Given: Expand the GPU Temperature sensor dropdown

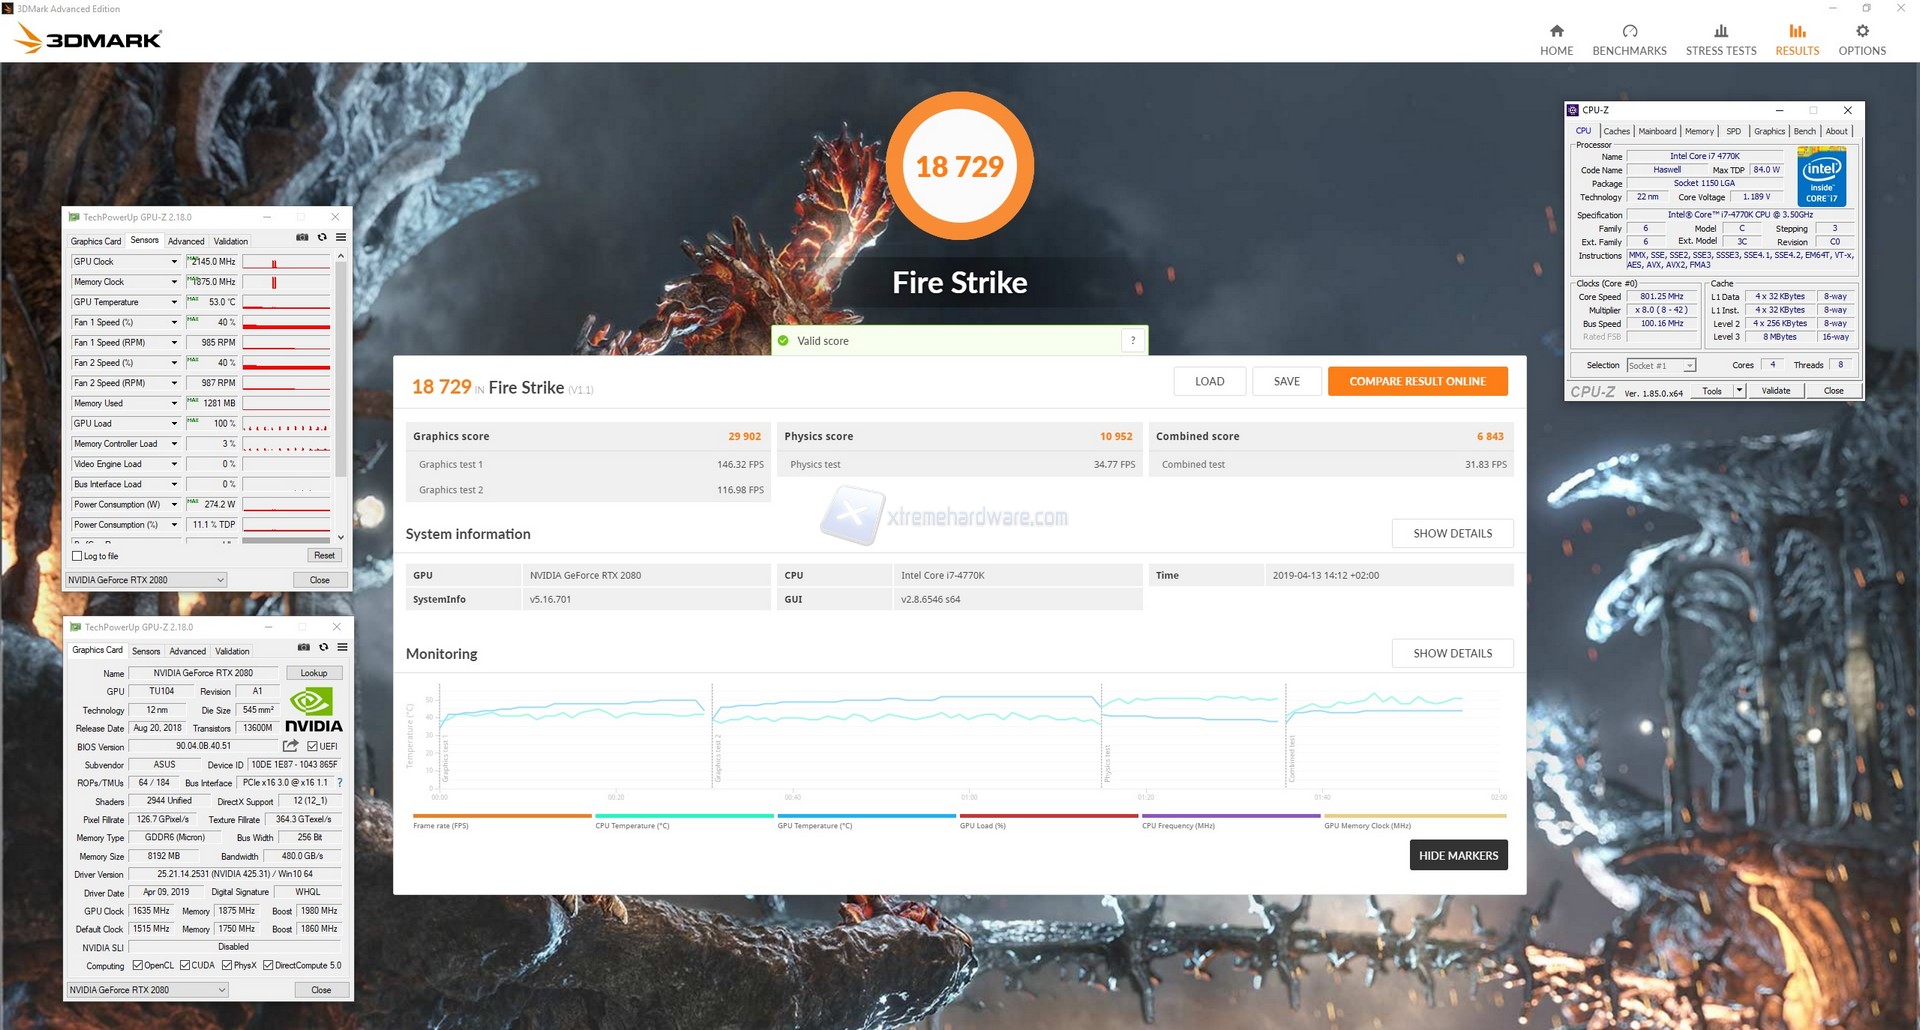Looking at the screenshot, I should [x=174, y=302].
